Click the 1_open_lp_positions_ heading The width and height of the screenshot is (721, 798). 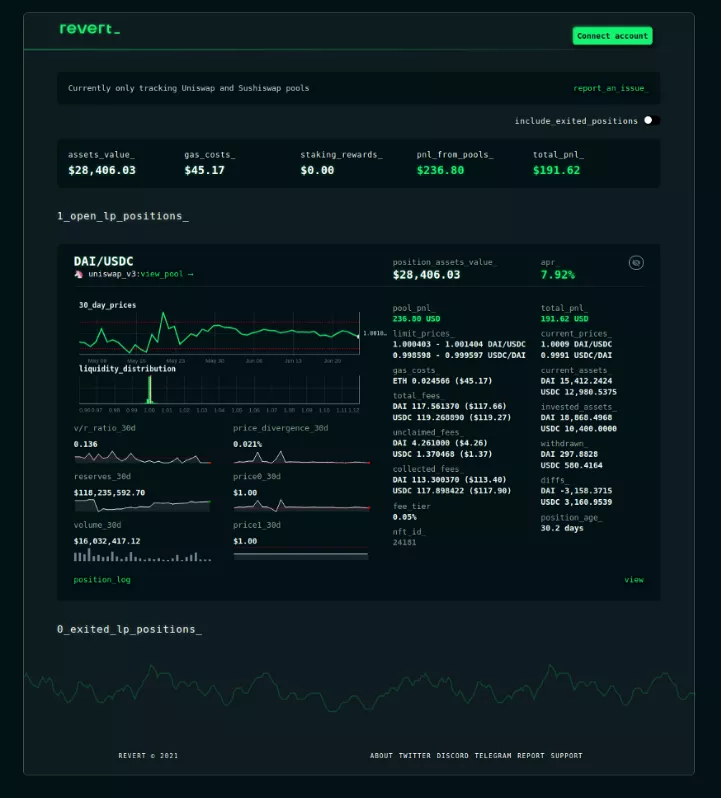tap(123, 216)
